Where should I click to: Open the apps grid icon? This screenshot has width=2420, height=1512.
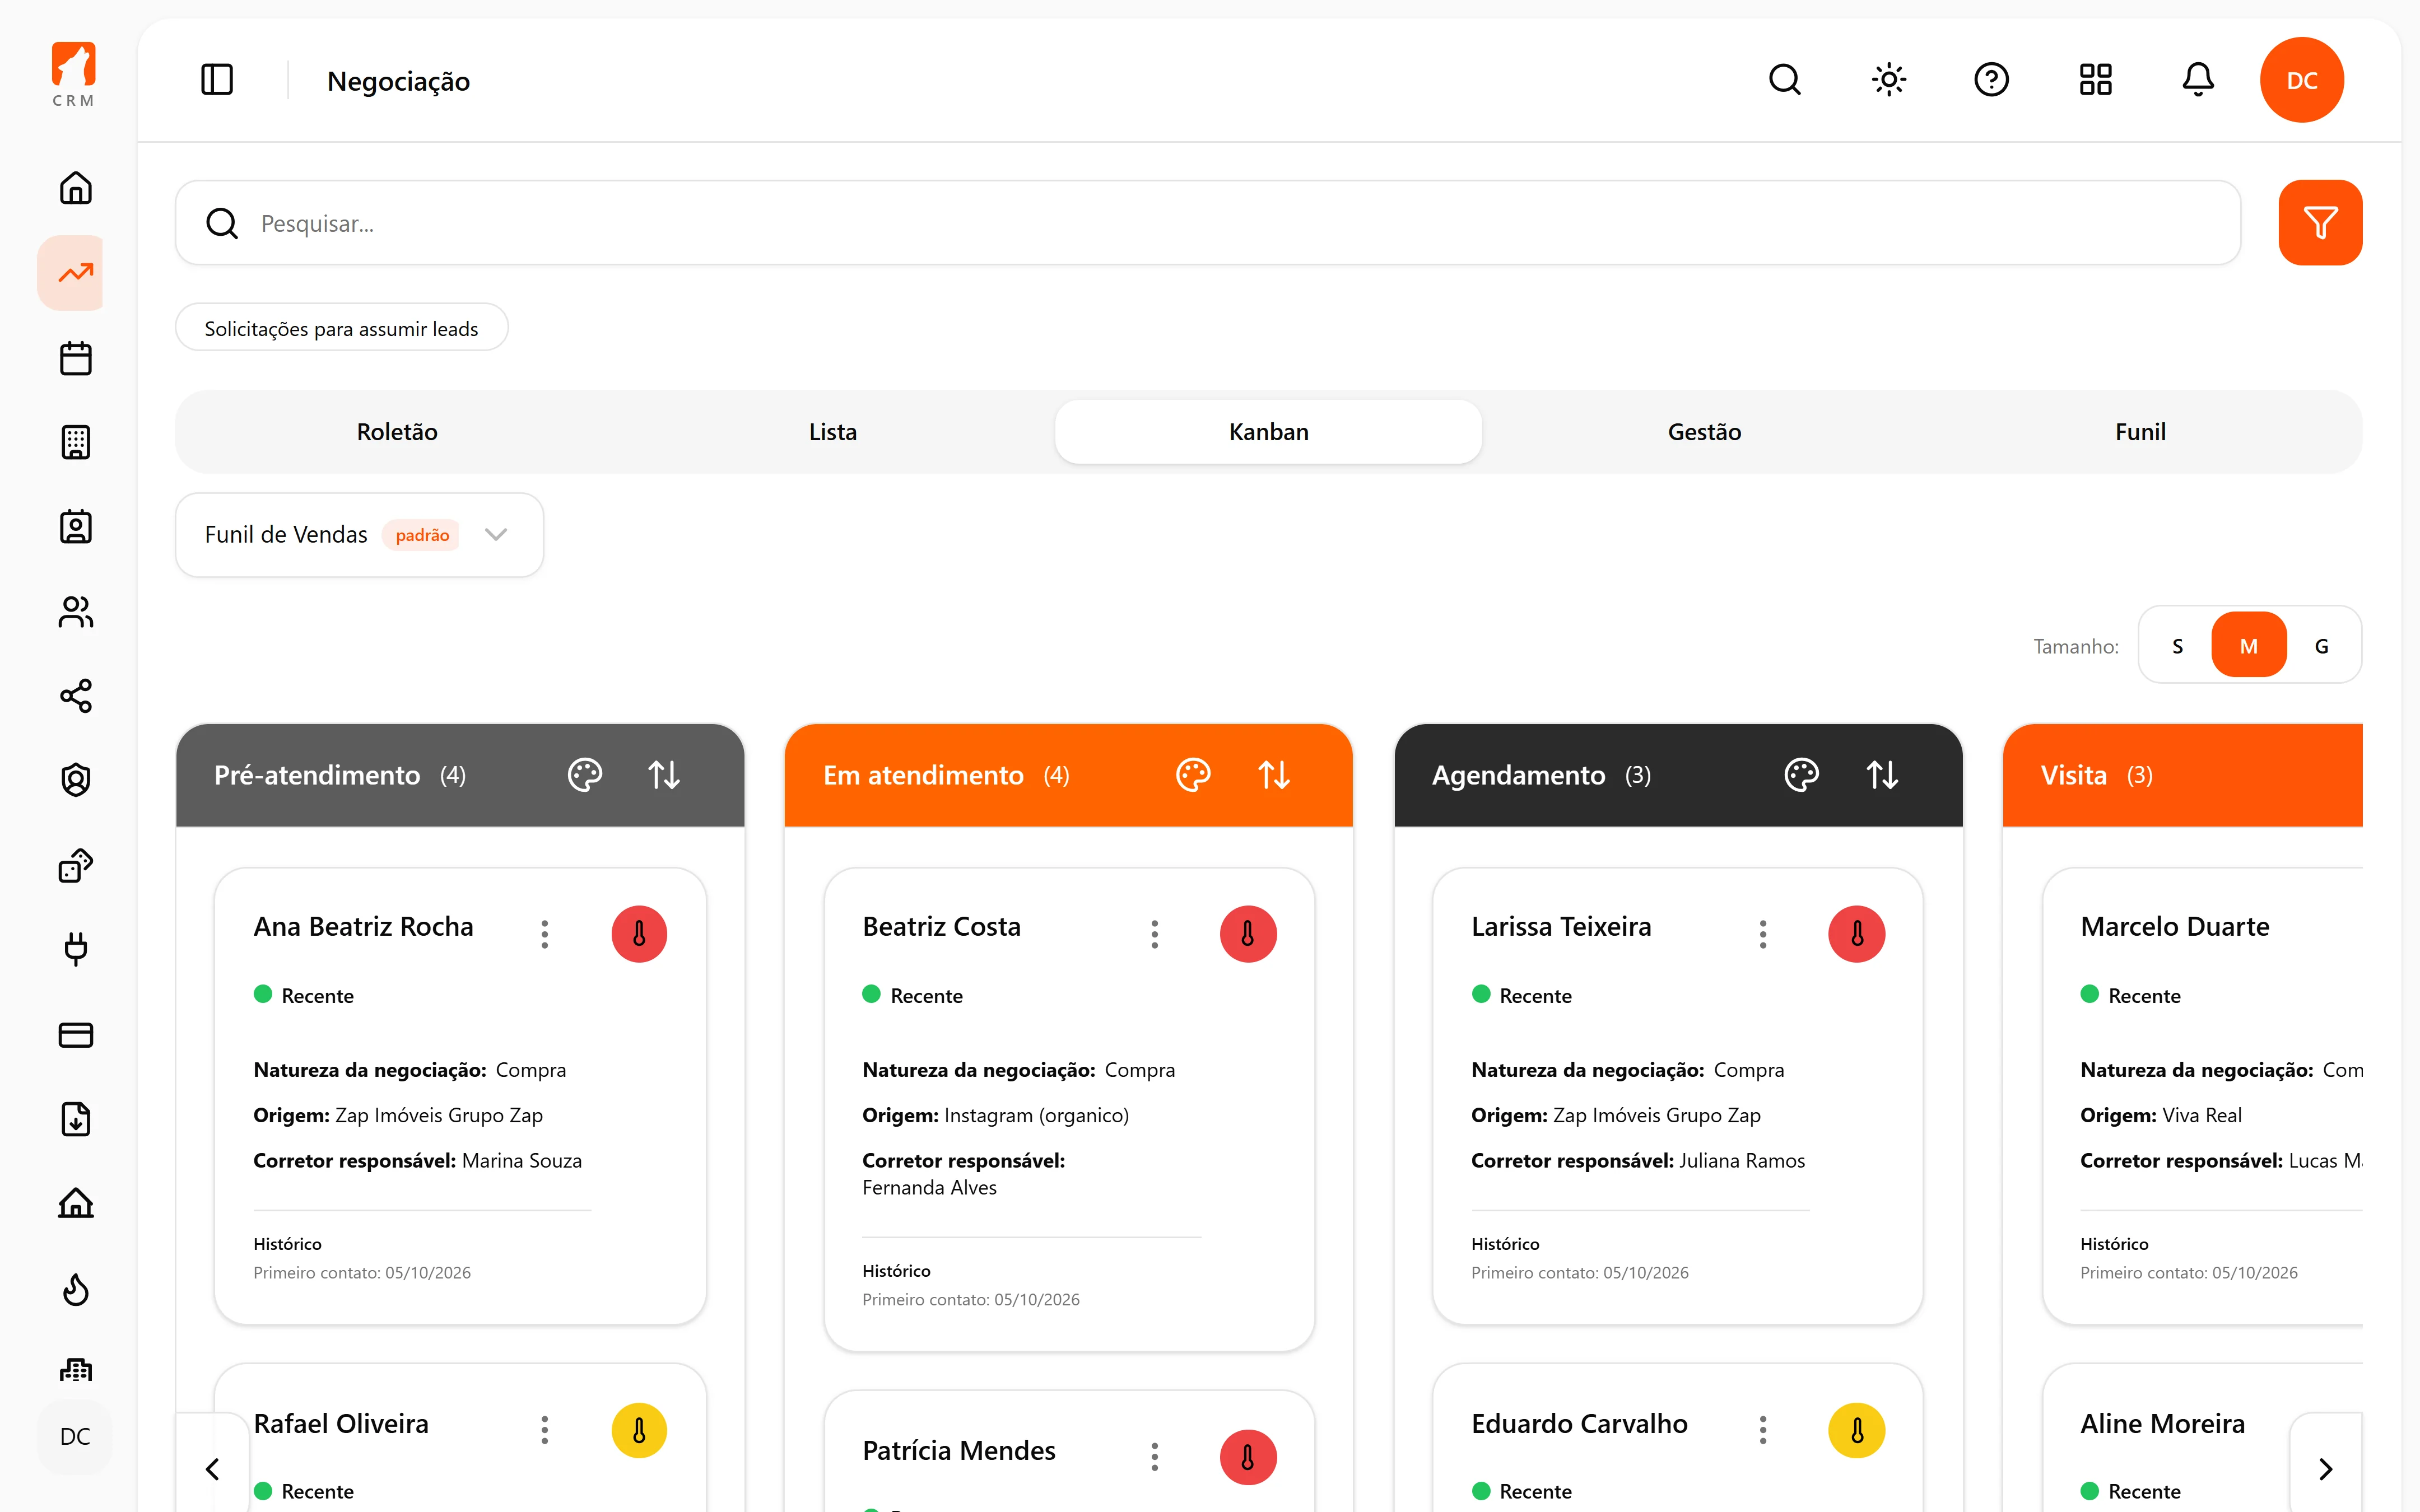pyautogui.click(x=2095, y=80)
